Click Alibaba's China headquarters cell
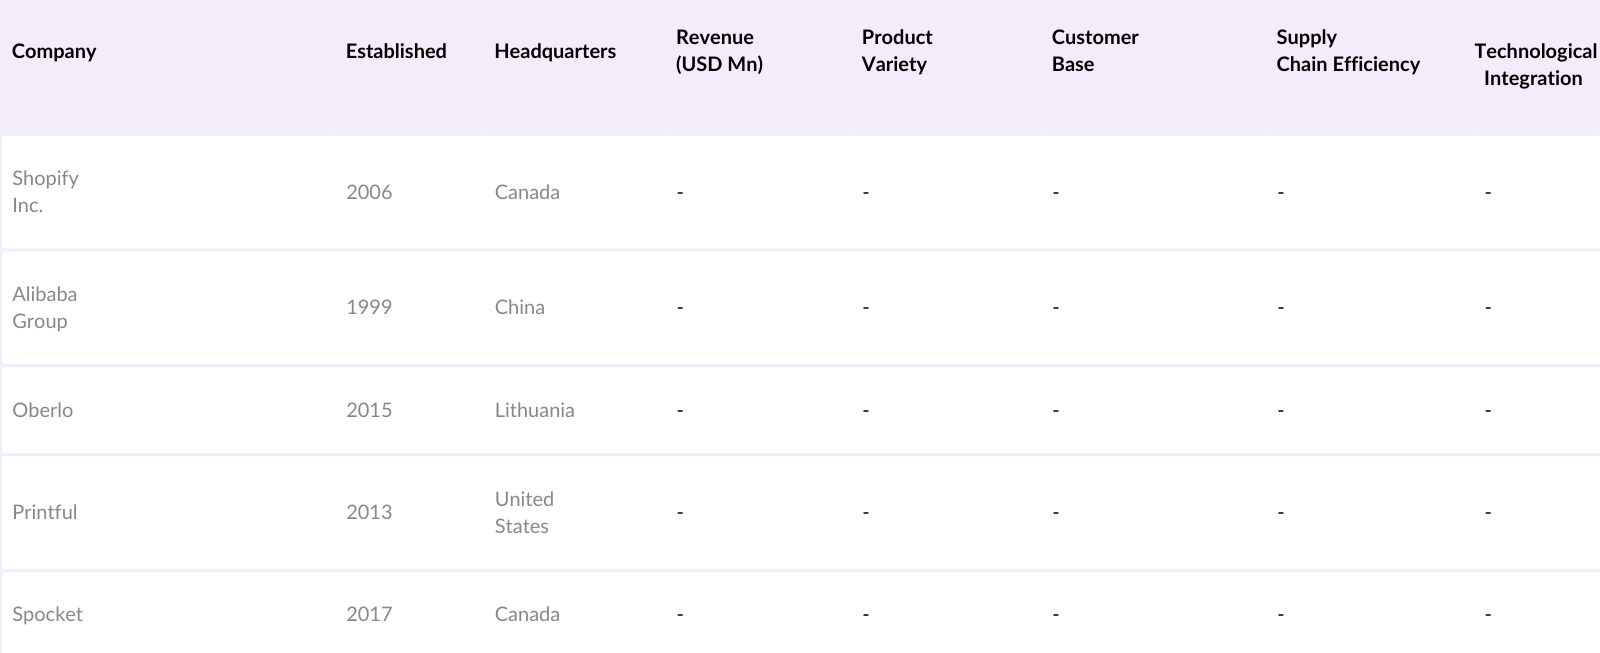1600x653 pixels. 519,307
